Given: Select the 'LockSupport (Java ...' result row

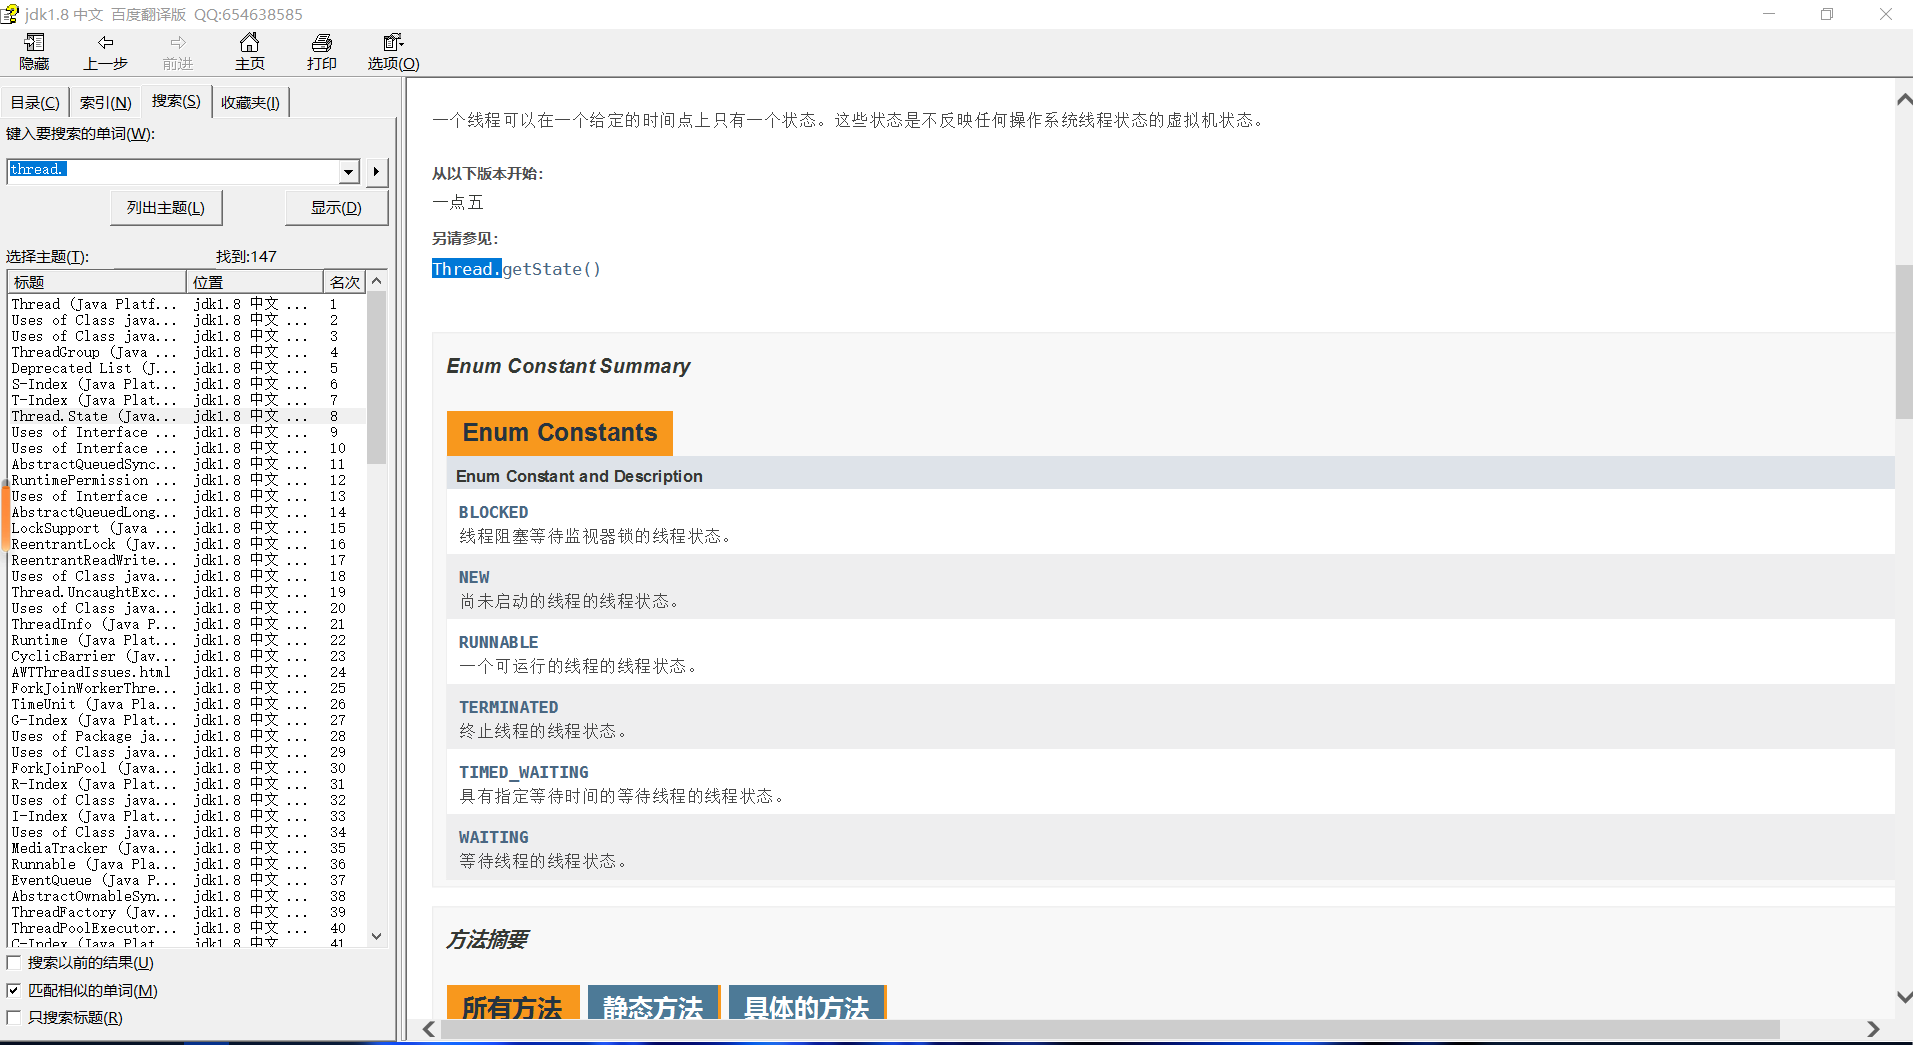Looking at the screenshot, I should [187, 528].
